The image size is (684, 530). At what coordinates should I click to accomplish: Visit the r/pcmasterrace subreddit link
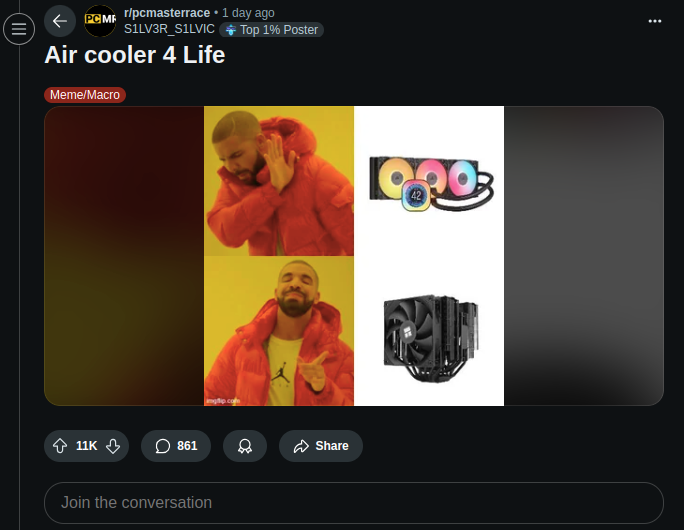(167, 13)
